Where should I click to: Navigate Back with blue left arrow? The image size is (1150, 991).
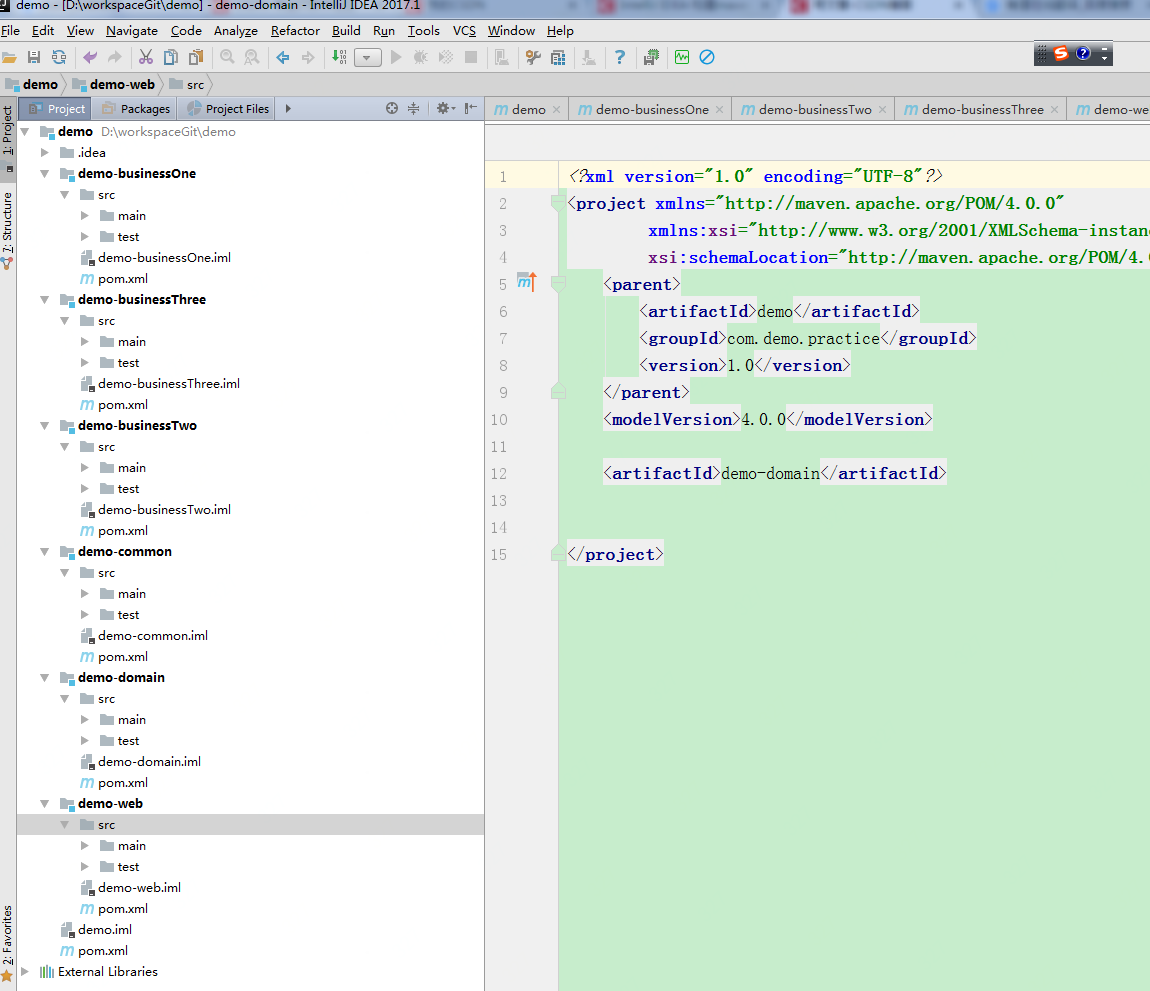pyautogui.click(x=283, y=57)
